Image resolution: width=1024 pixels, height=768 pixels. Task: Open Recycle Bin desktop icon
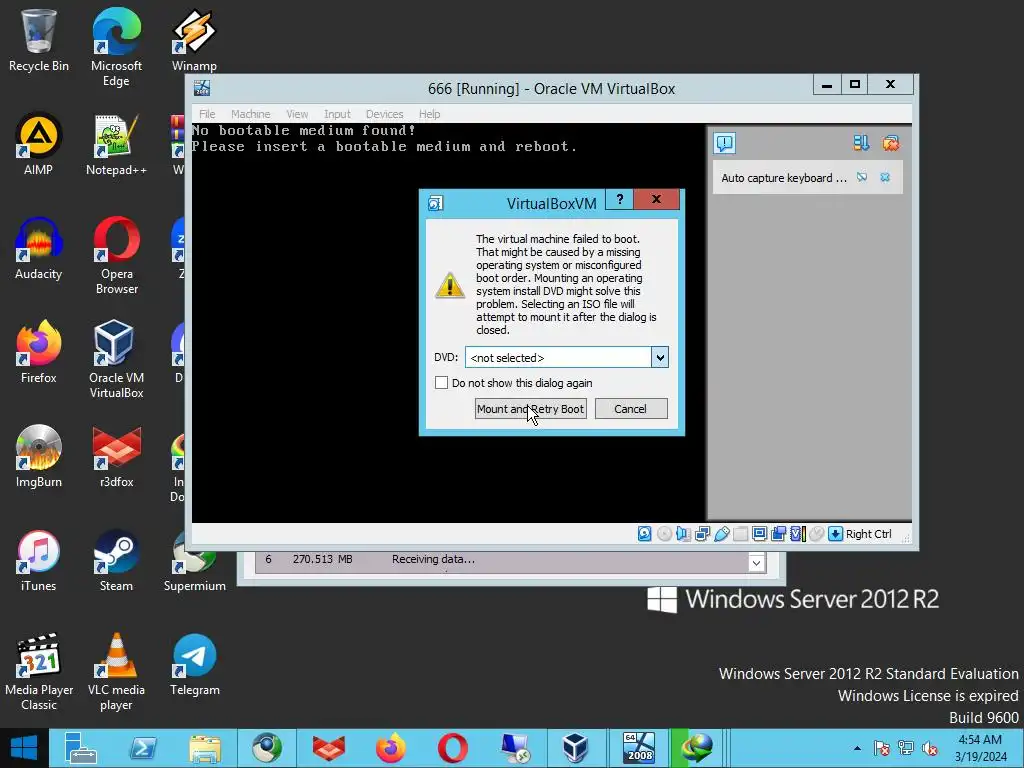pos(39,40)
